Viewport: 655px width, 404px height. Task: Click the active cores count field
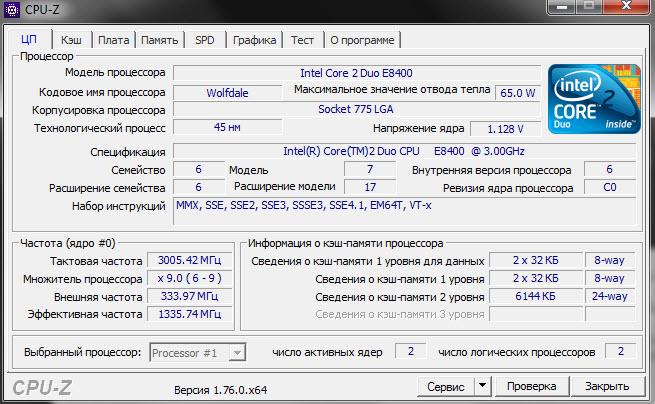pos(411,351)
